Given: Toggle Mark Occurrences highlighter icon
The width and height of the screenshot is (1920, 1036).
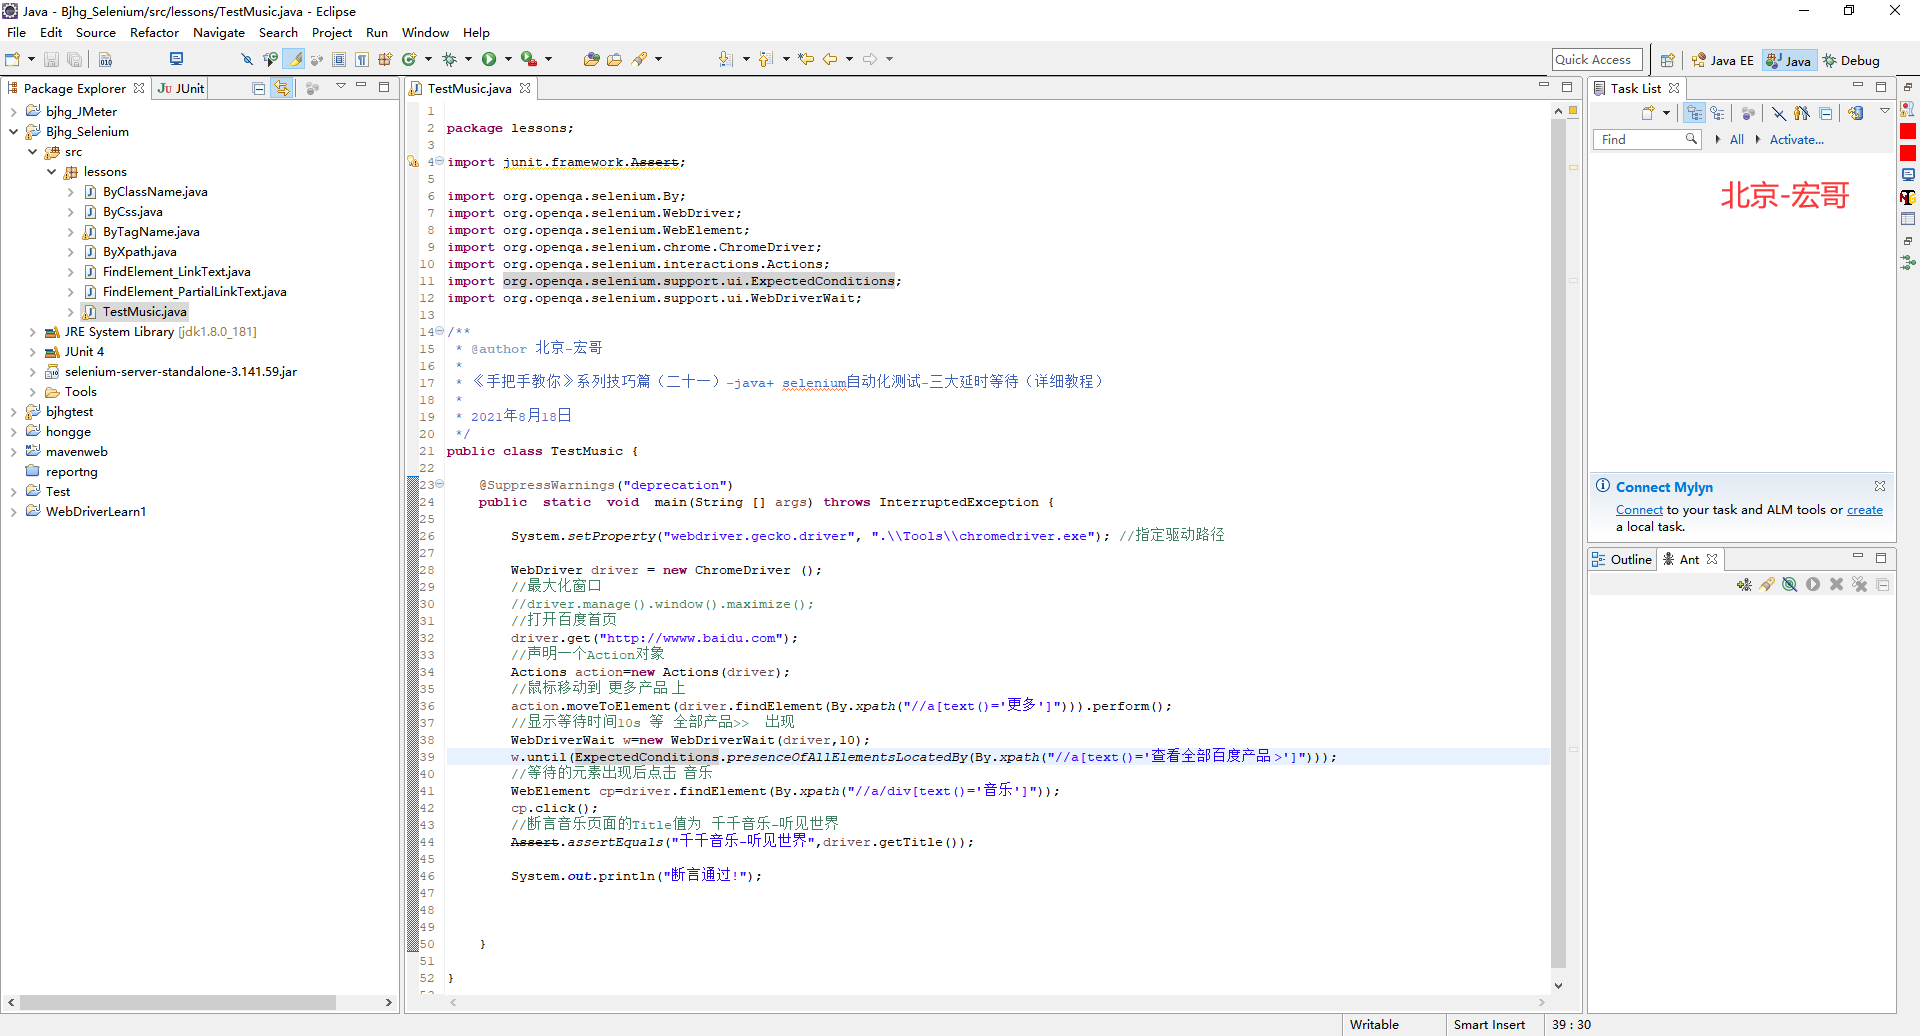Looking at the screenshot, I should pyautogui.click(x=293, y=59).
